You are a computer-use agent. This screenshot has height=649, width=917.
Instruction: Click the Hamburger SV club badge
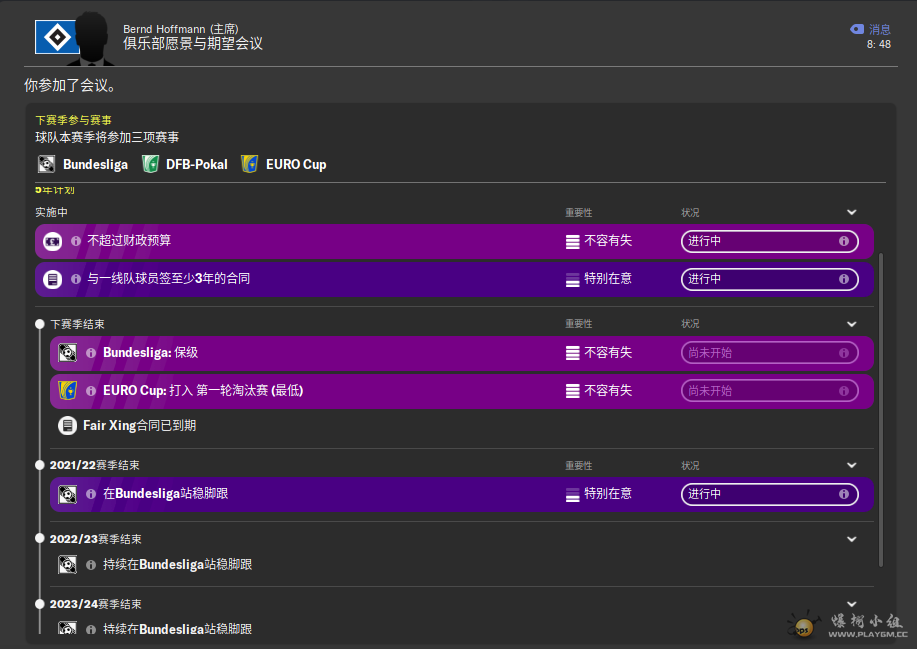click(x=57, y=38)
